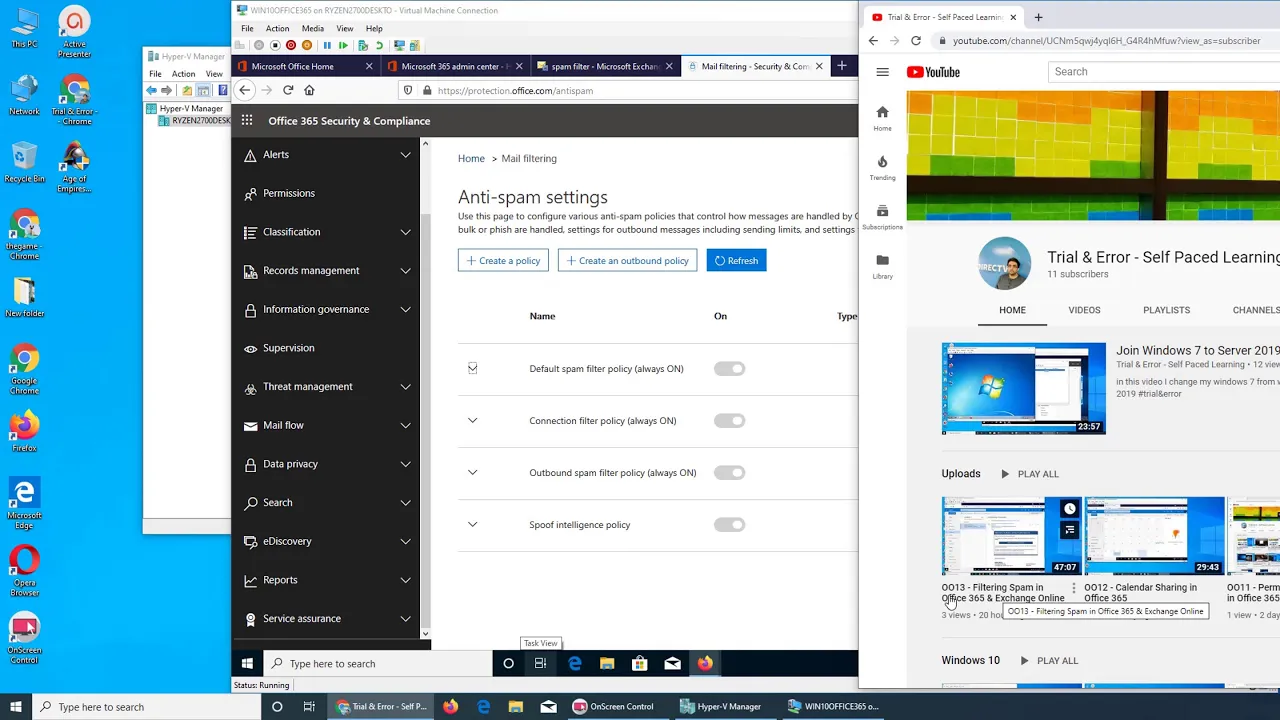Click the Turn Off icon in VM toolbar
The height and width of the screenshot is (720, 1280).
point(275,45)
